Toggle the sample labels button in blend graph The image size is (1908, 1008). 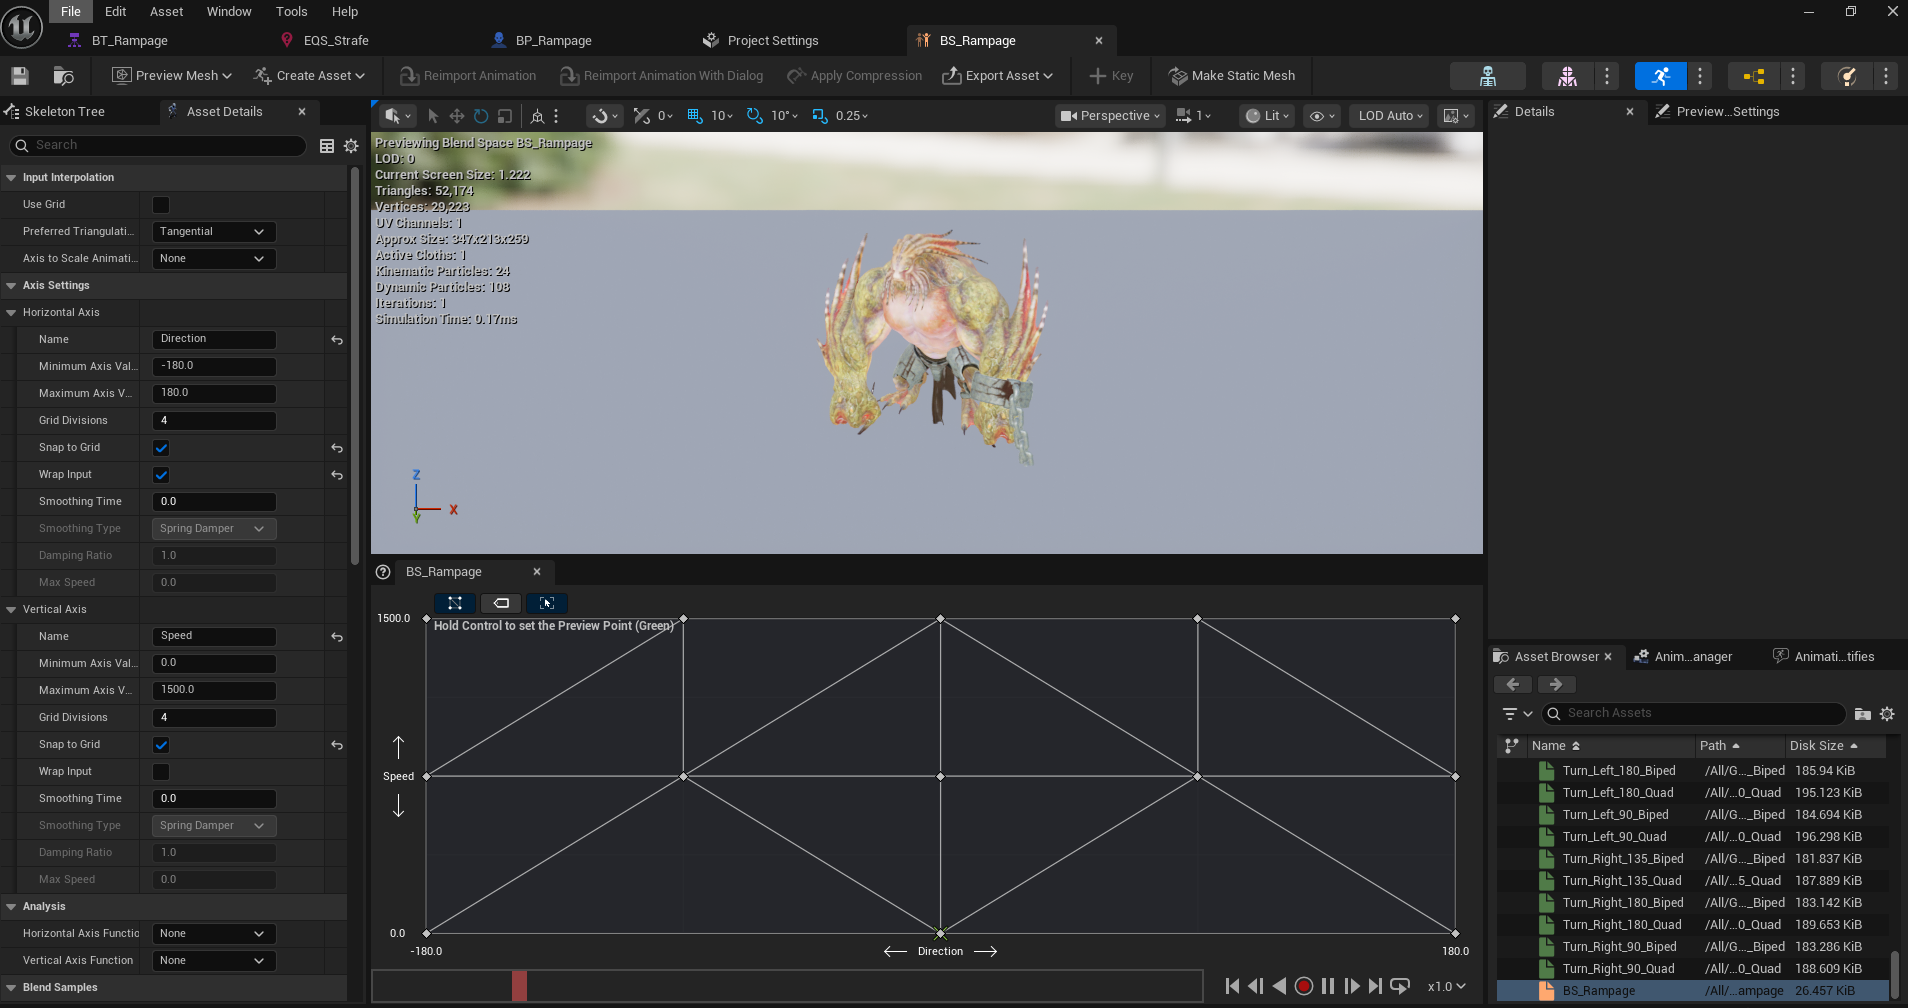501,603
